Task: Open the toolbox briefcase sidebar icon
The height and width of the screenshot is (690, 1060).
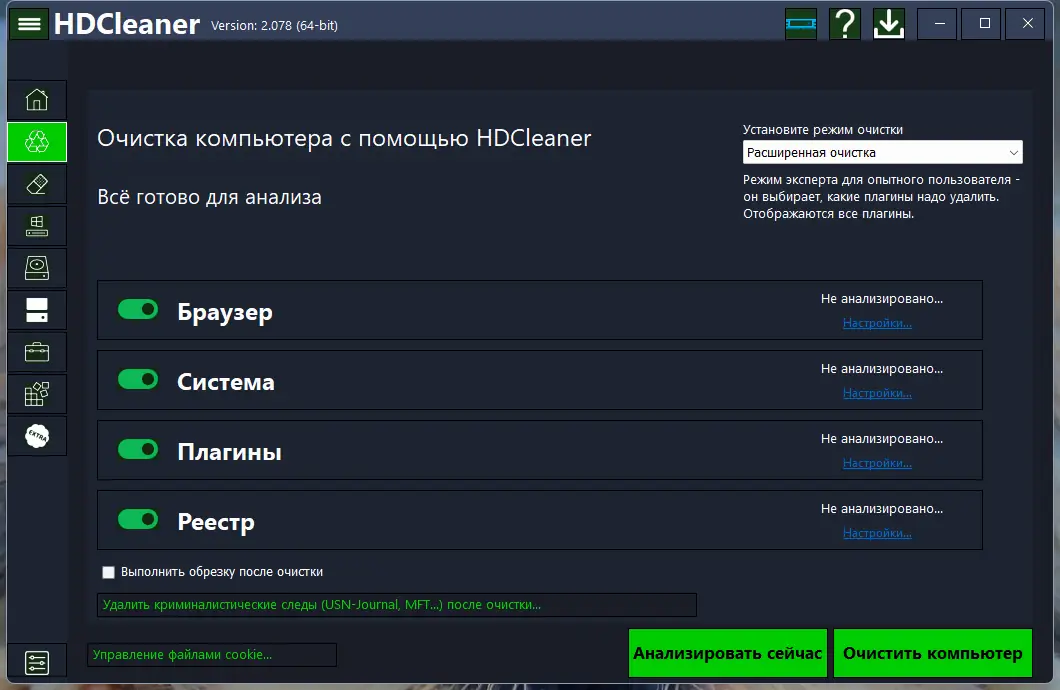Action: coord(37,351)
